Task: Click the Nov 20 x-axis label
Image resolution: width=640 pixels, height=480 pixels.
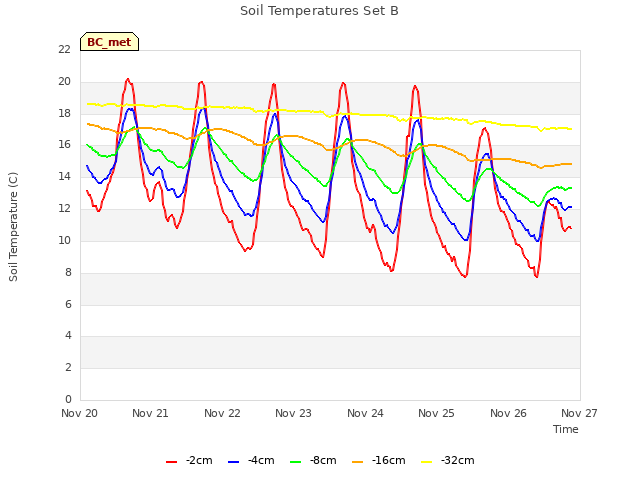Action: (80, 413)
